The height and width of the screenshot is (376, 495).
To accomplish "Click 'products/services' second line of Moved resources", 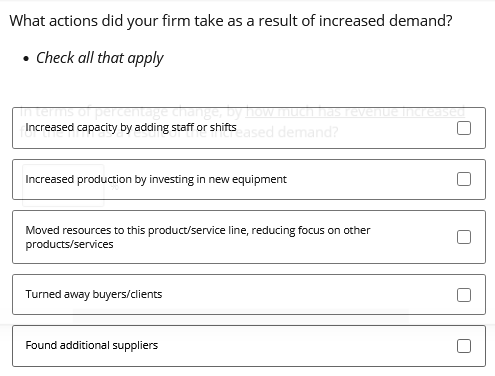I will click(x=69, y=244).
